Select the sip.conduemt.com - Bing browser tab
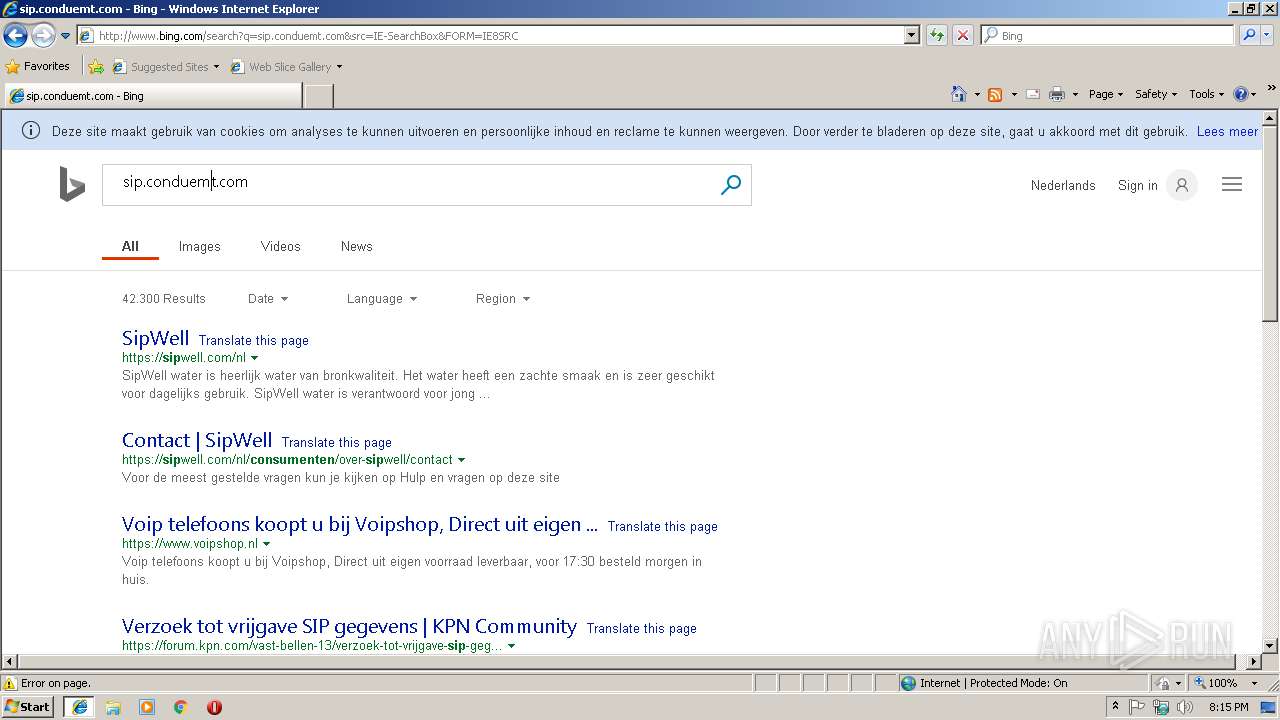 click(152, 96)
